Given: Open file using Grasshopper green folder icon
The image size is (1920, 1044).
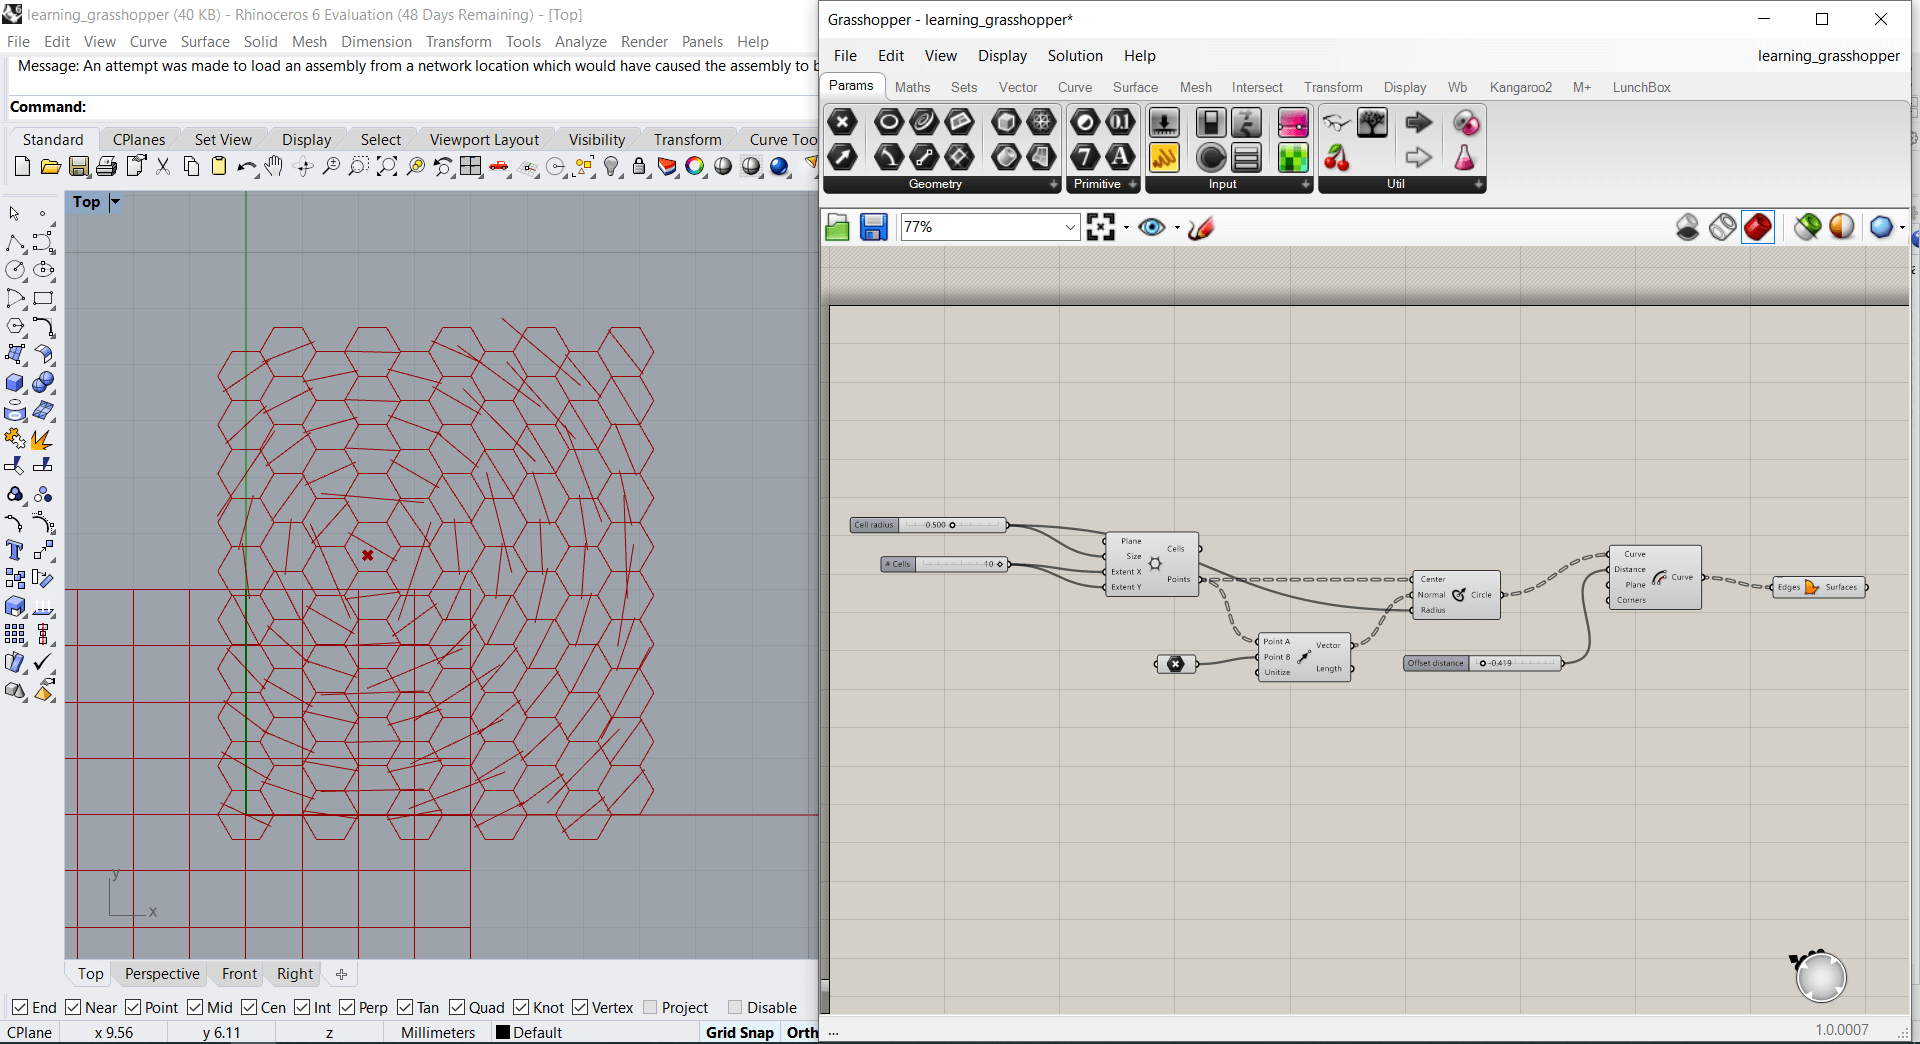Looking at the screenshot, I should (838, 228).
